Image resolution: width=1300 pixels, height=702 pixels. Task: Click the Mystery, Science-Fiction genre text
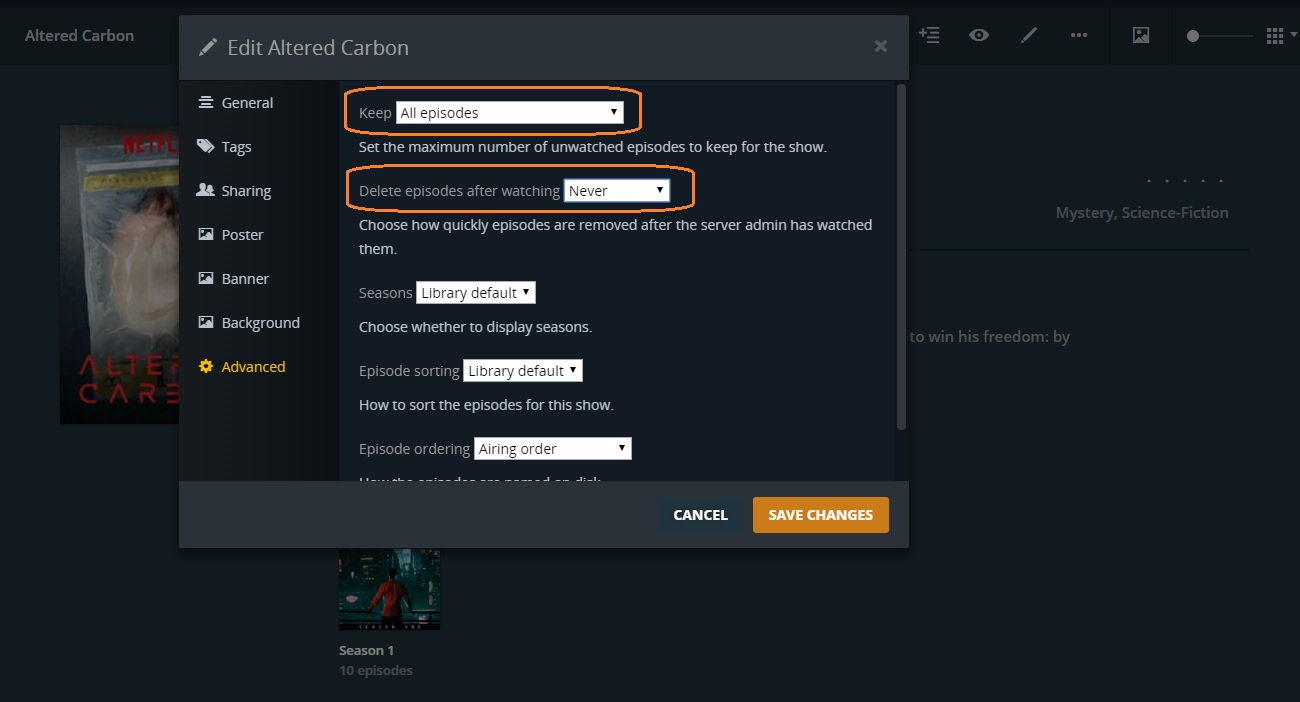point(1142,213)
